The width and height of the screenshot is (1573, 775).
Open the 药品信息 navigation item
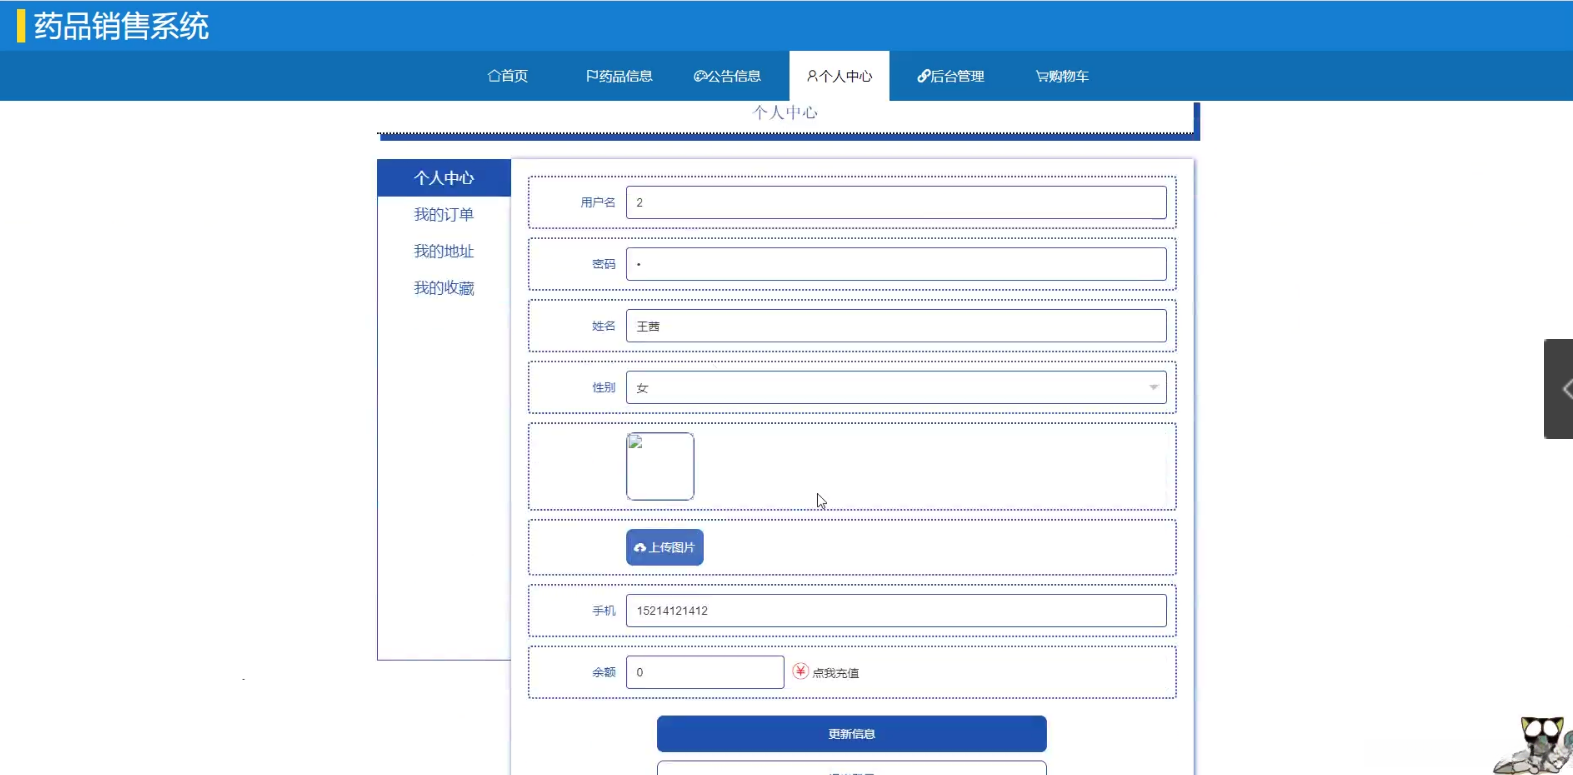coord(619,76)
